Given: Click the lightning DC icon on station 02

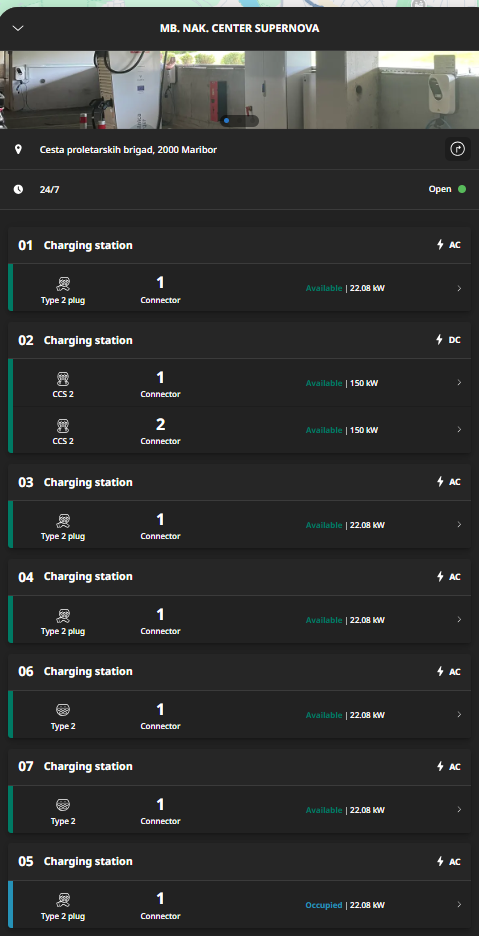Looking at the screenshot, I should pyautogui.click(x=440, y=340).
